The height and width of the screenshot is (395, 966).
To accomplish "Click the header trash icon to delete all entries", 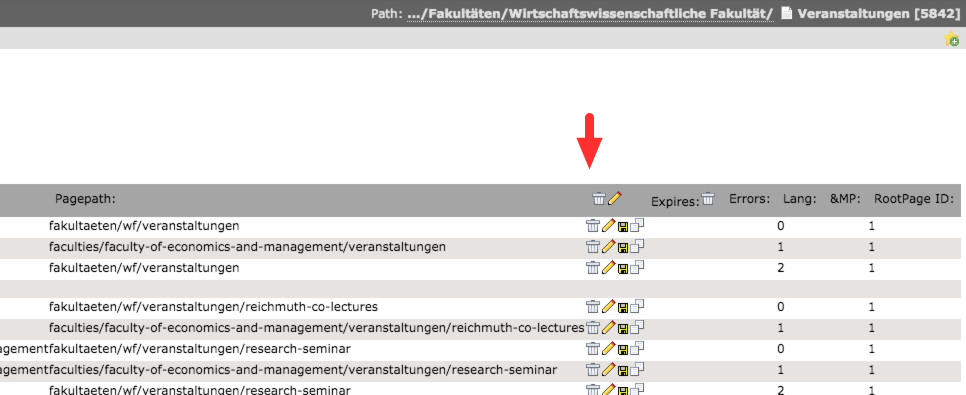I will [599, 198].
